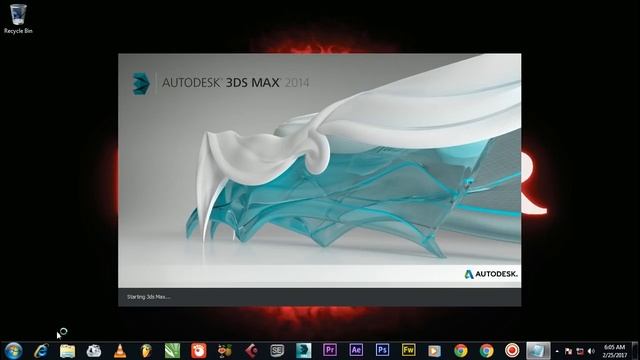Open FL Studio from the taskbar
640x360 pixels.
pos(146,351)
